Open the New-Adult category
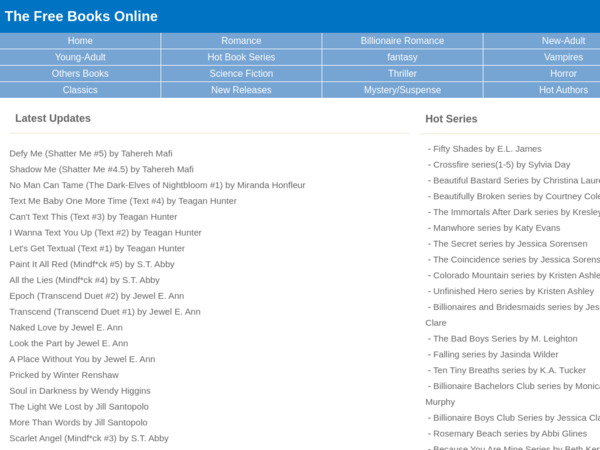Image resolution: width=600 pixels, height=450 pixels. 563,41
